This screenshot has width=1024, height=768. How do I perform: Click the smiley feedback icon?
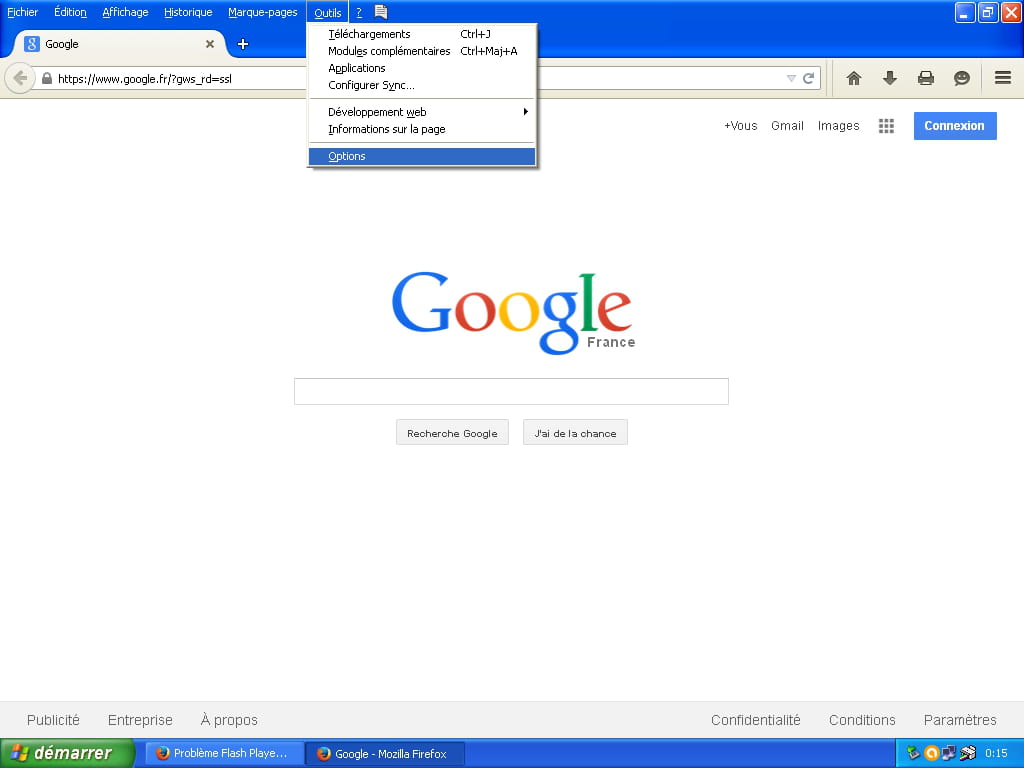pyautogui.click(x=961, y=78)
